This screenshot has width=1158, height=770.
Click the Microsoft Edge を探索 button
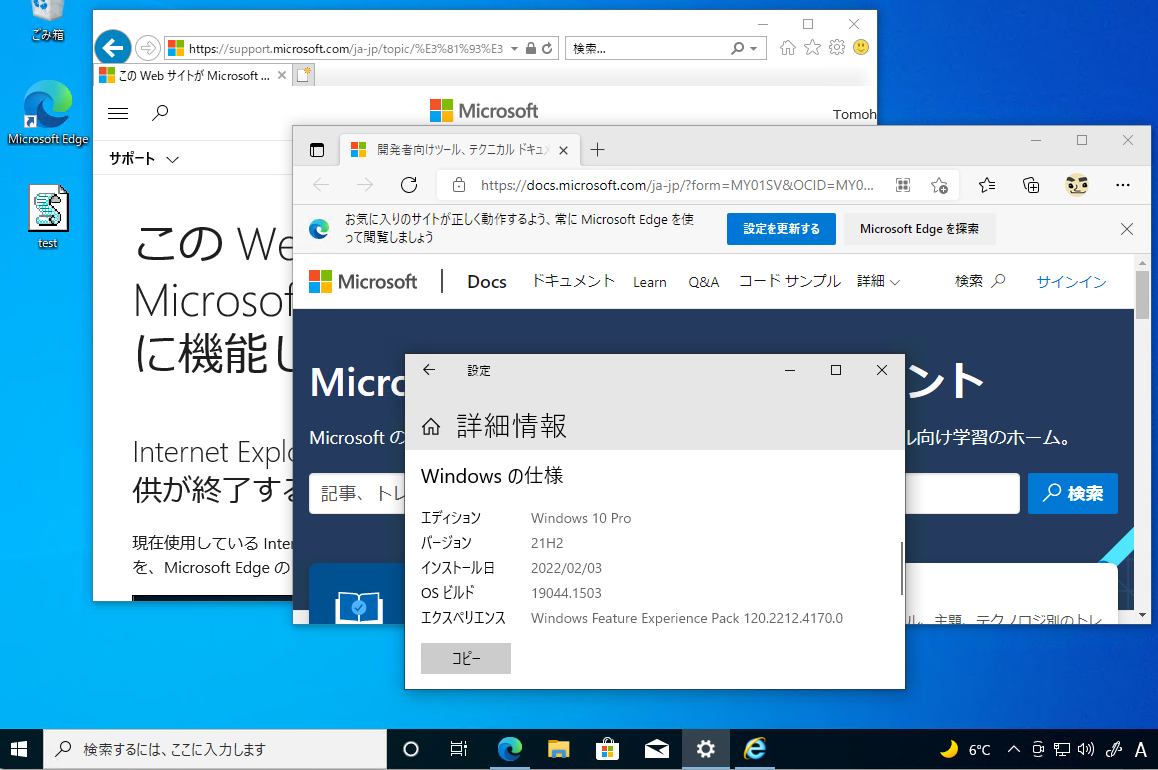pyautogui.click(x=919, y=229)
